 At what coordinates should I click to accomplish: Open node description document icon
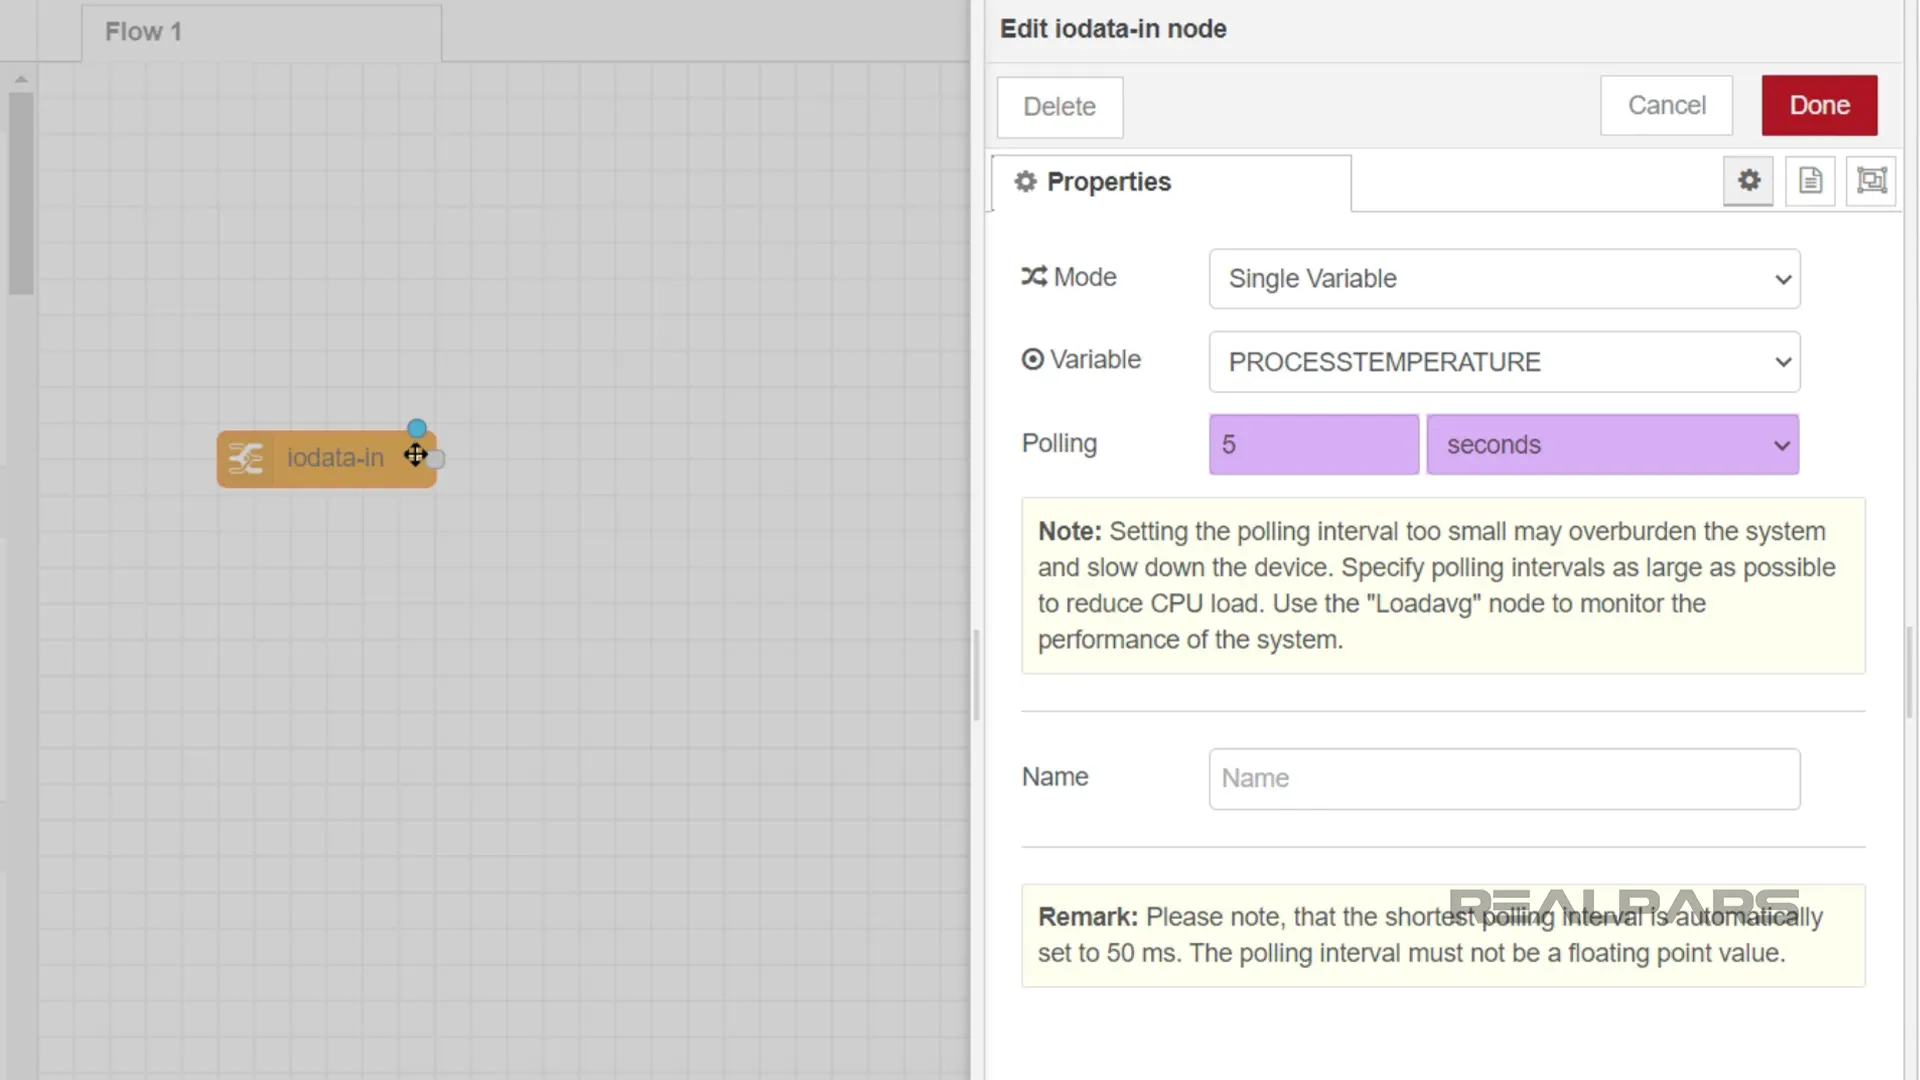pos(1810,181)
